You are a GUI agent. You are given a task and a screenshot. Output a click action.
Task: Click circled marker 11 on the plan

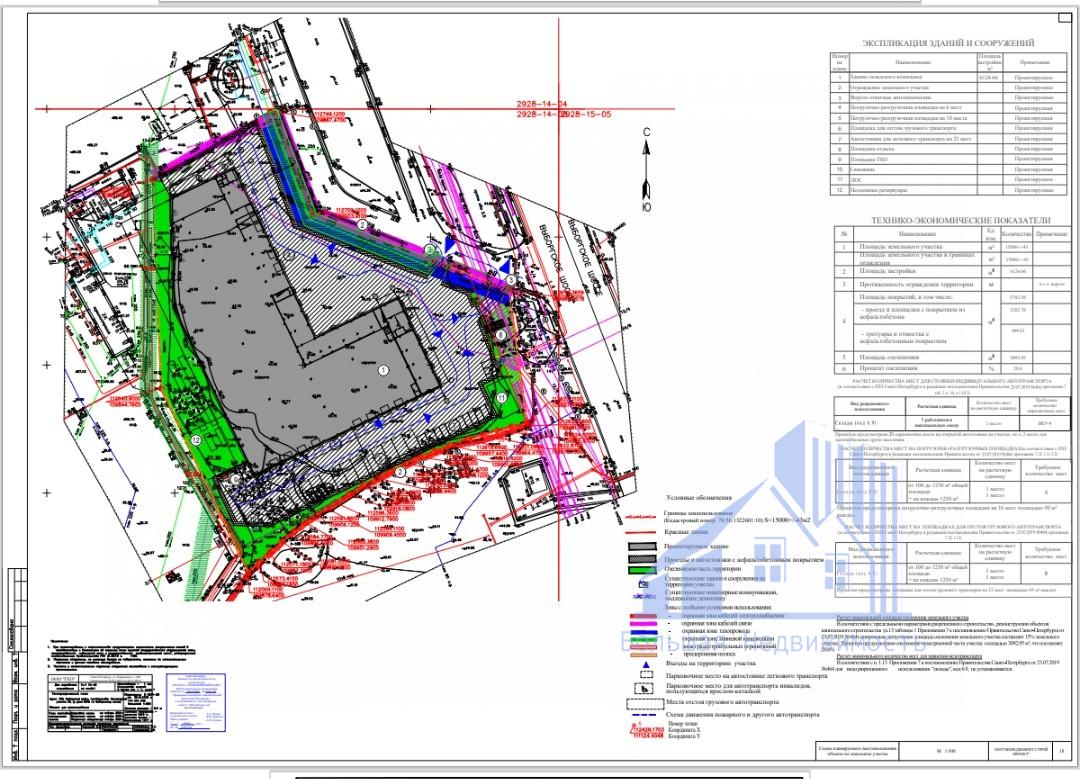(x=502, y=397)
